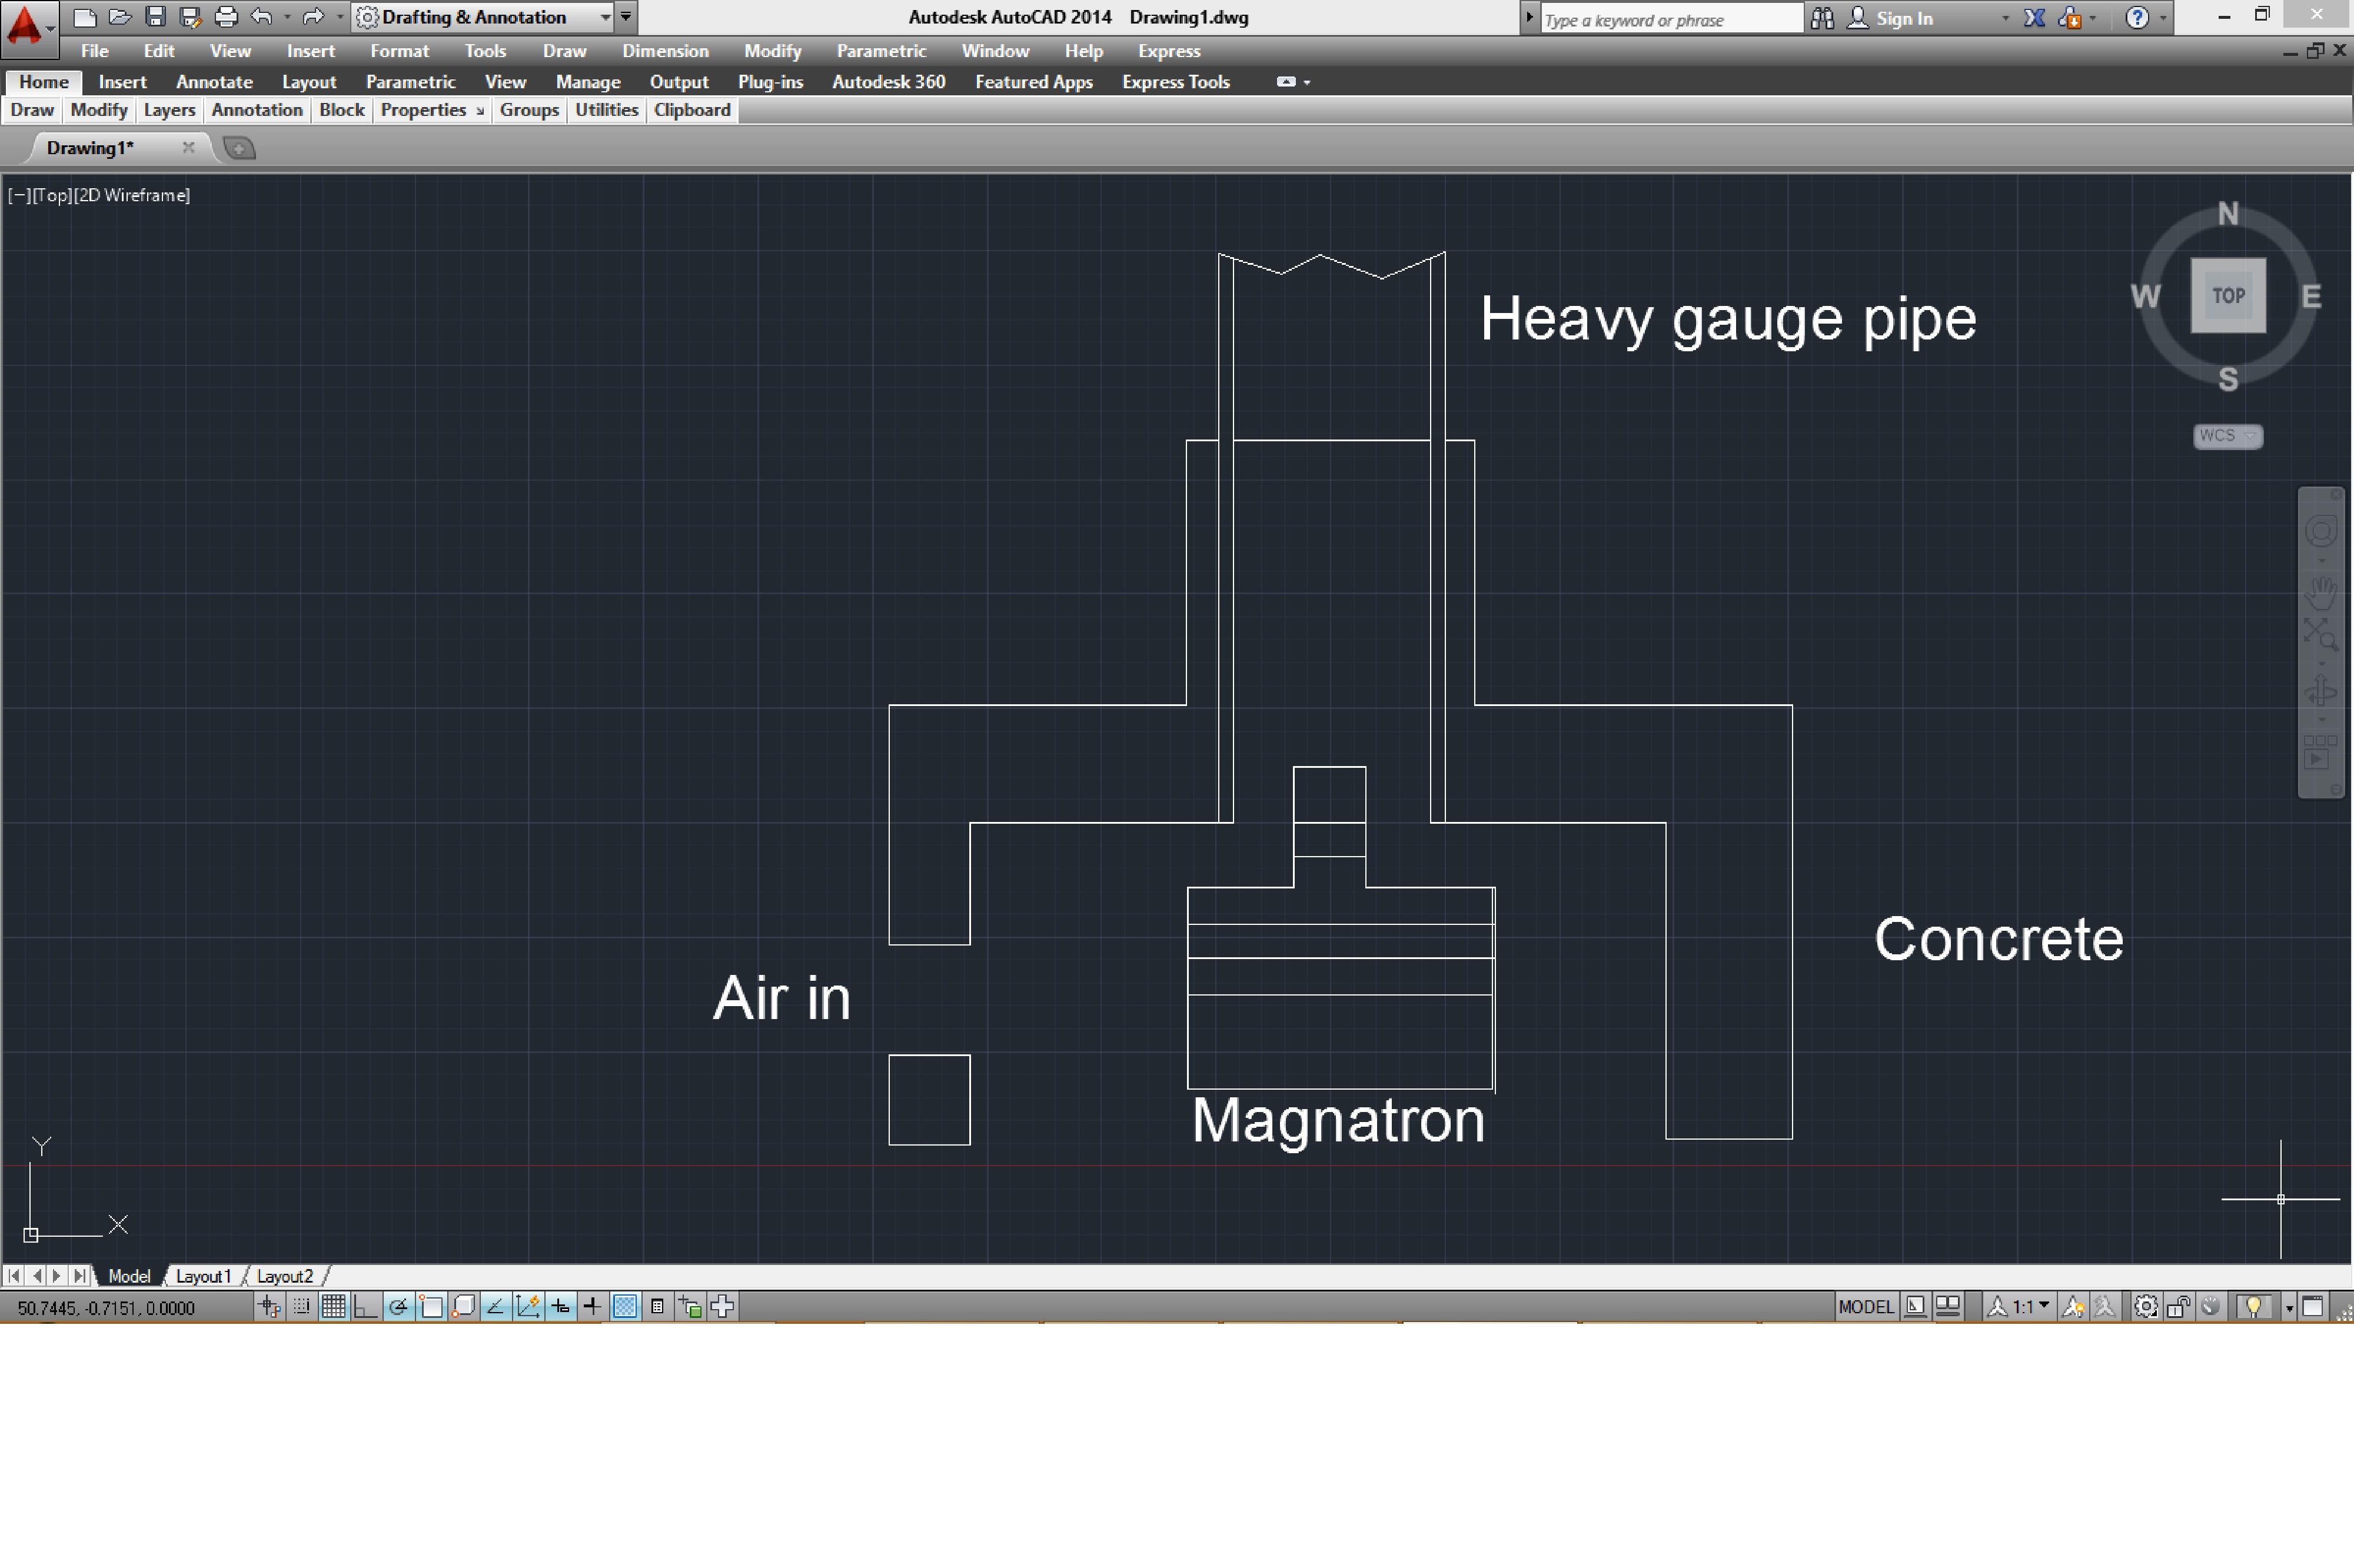Expand the 1:1 annotation scale dropdown
2354x1568 pixels.
pos(2044,1306)
